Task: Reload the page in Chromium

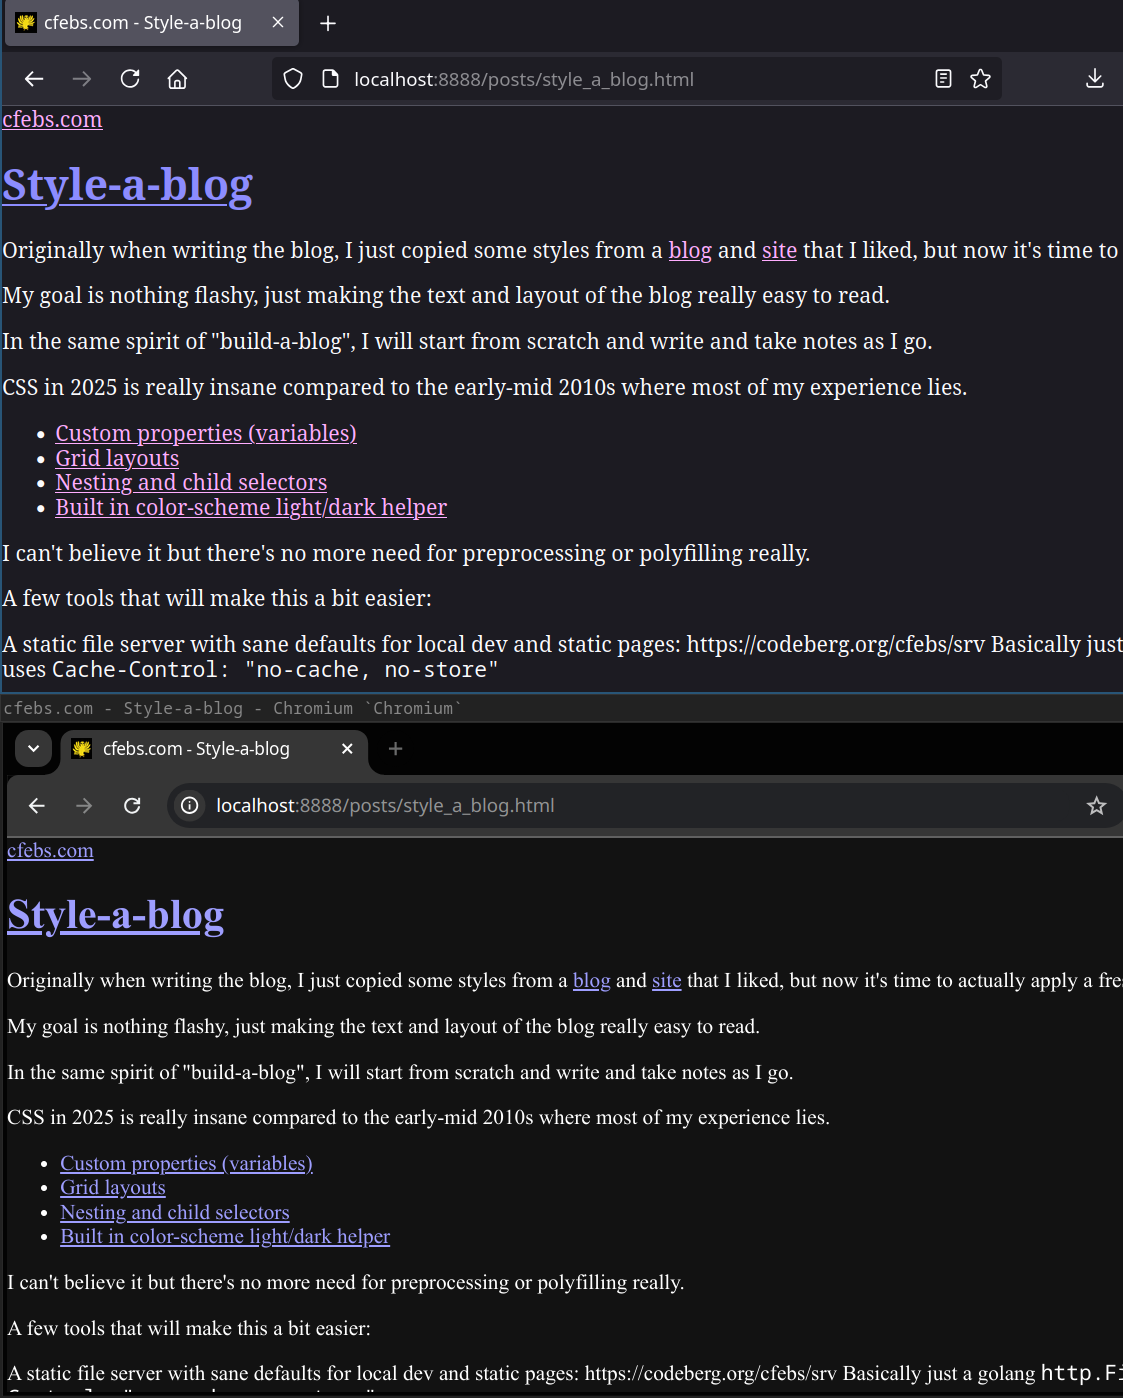Action: pos(132,806)
